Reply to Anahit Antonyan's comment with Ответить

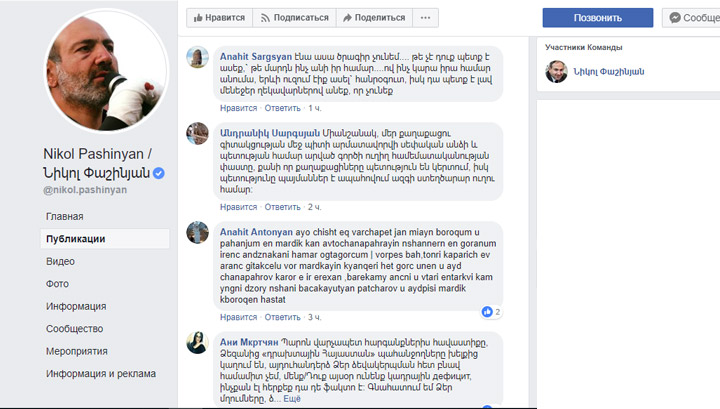(x=282, y=317)
